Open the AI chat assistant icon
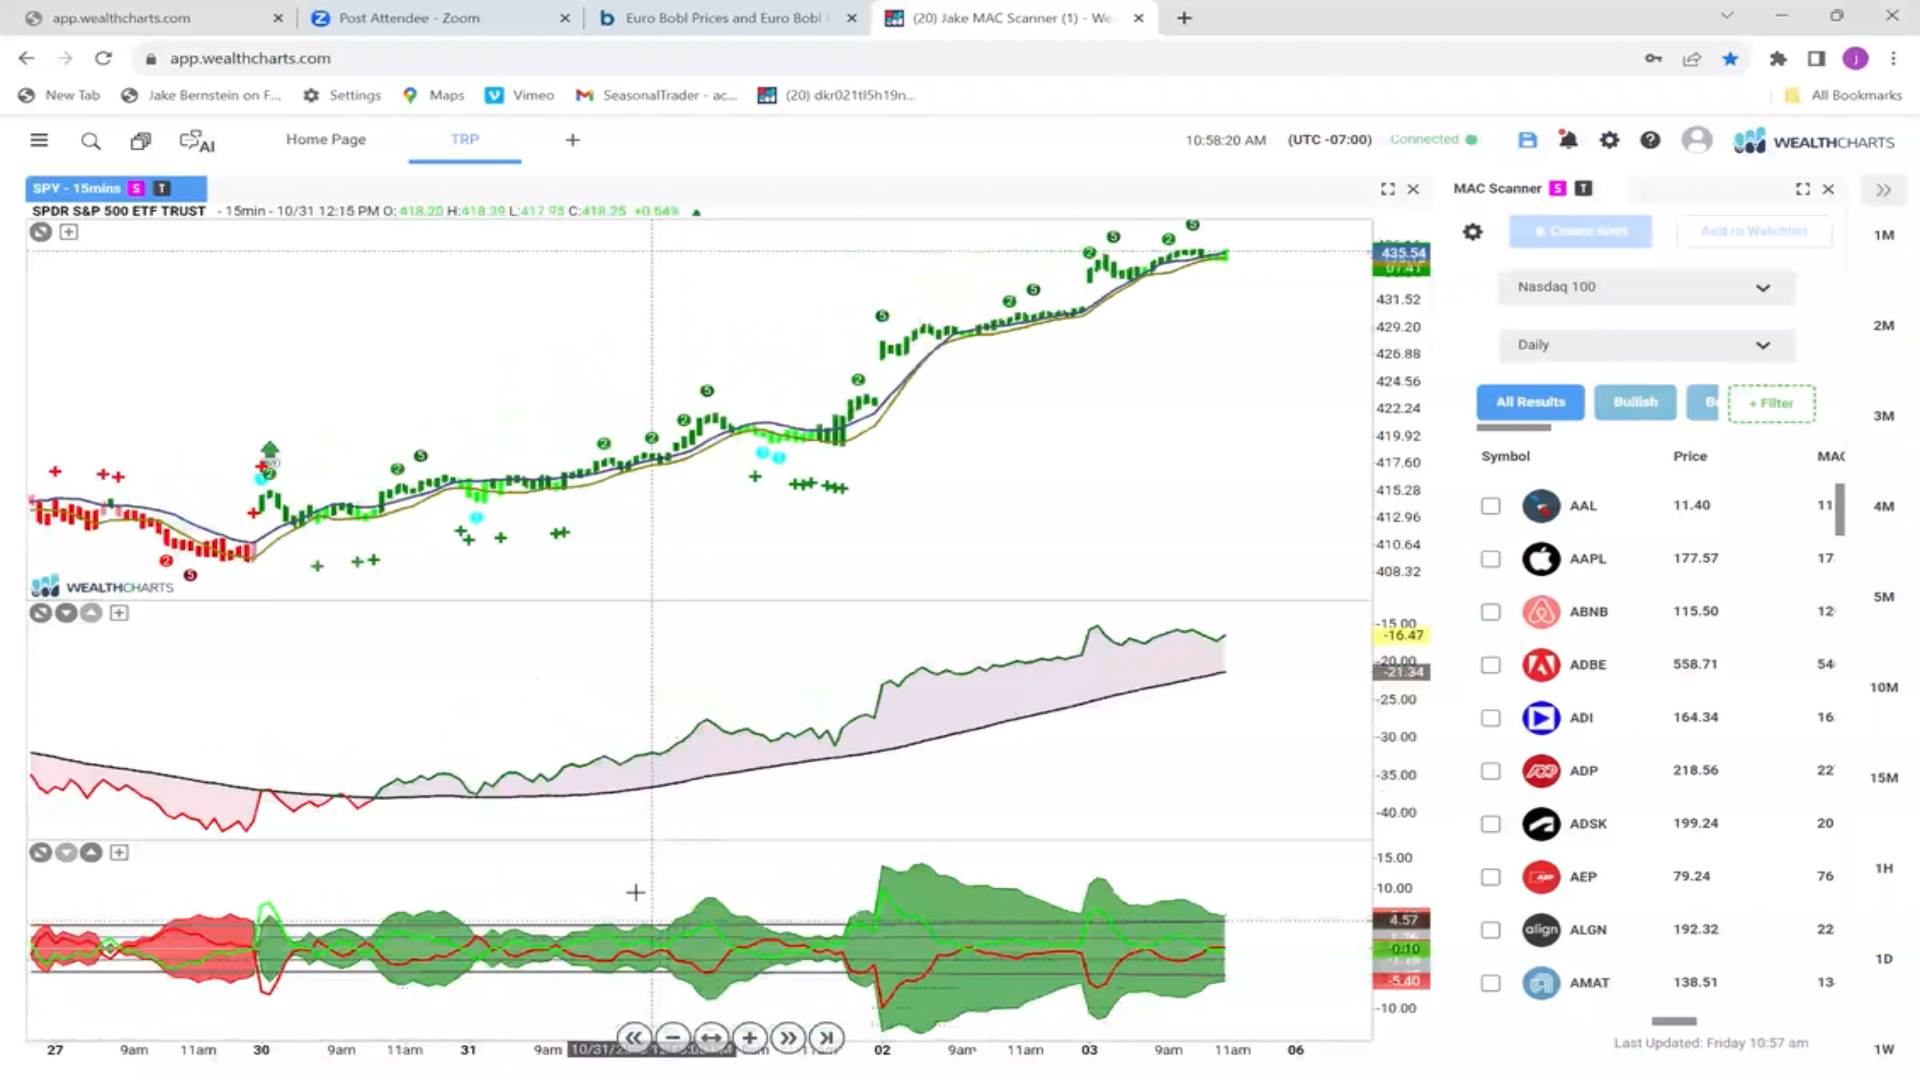This screenshot has width=1920, height=1080. (197, 141)
